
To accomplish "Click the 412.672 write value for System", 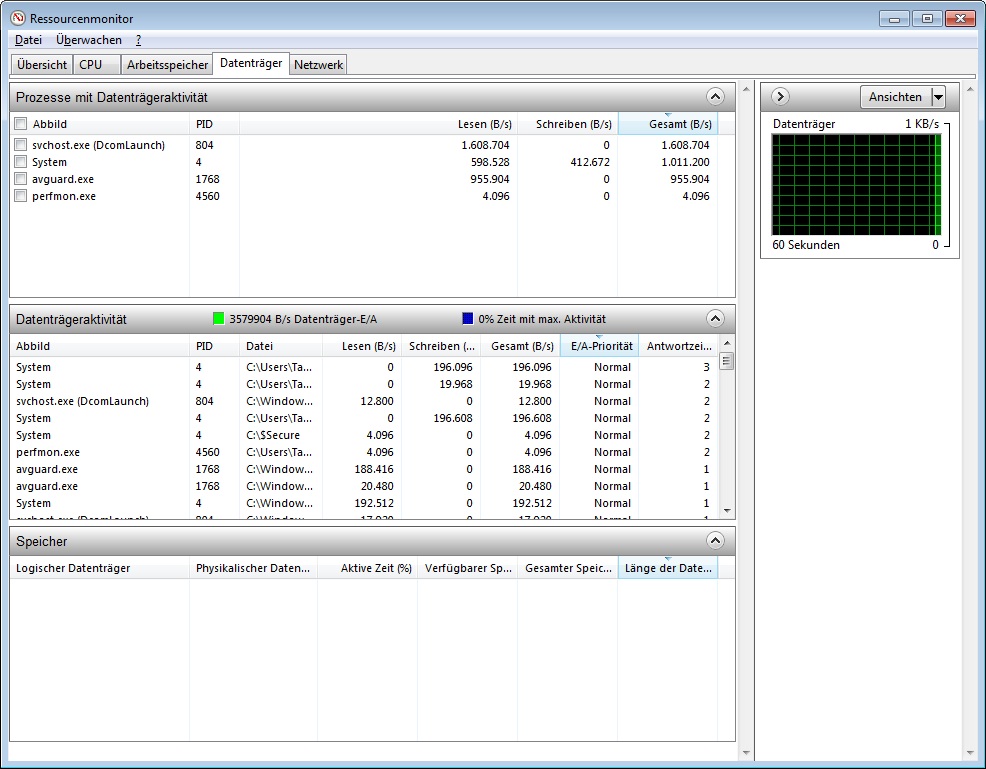I will 590,162.
